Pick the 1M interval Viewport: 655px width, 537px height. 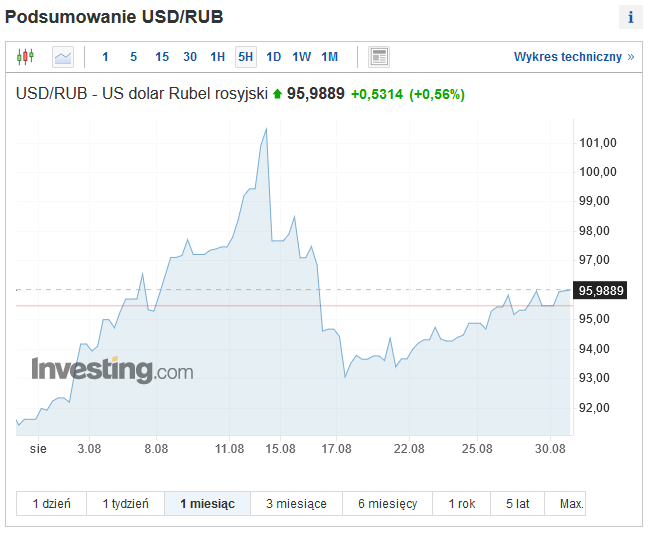click(x=330, y=57)
